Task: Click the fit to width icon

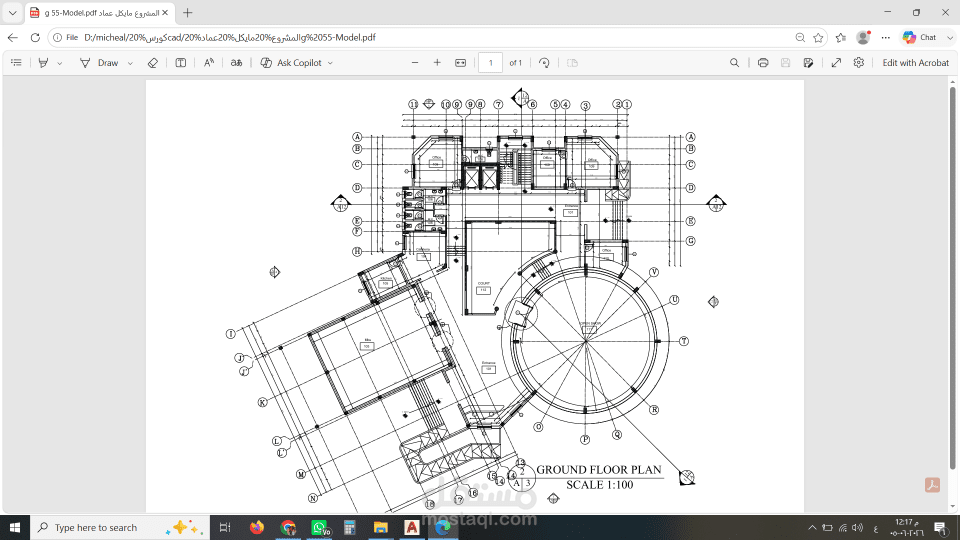Action: (x=460, y=62)
